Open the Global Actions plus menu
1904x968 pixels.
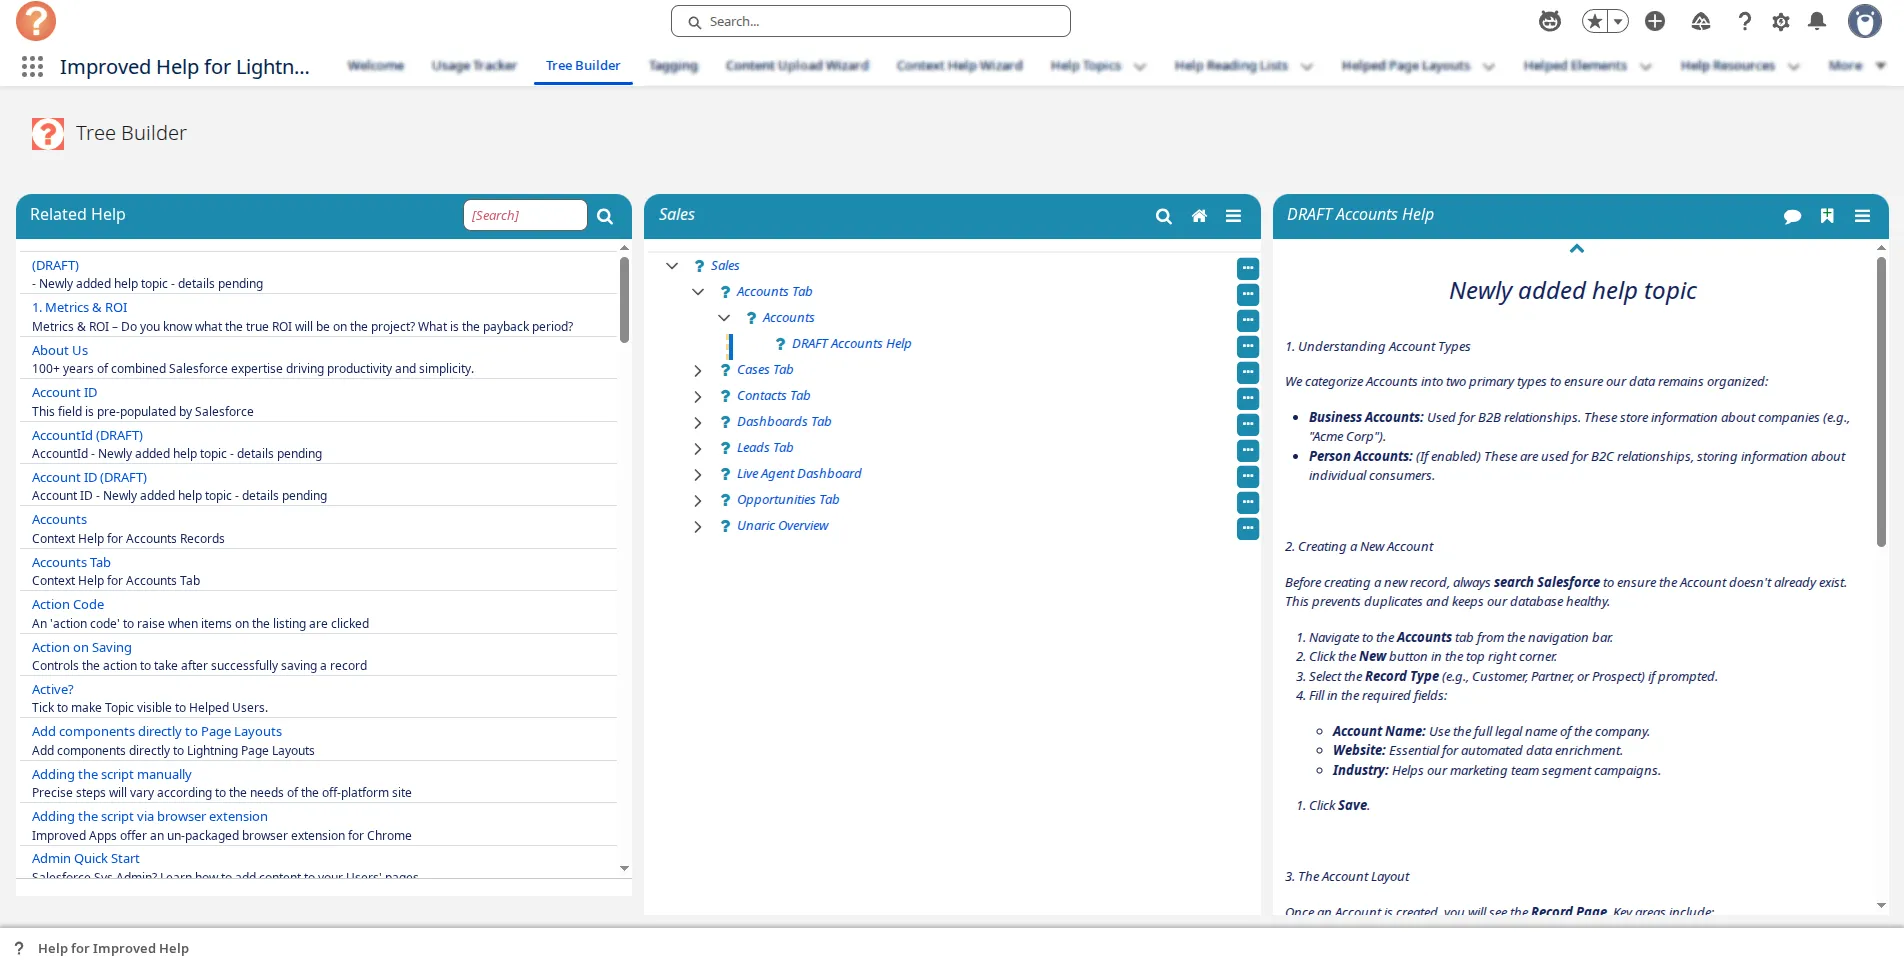[x=1655, y=21]
